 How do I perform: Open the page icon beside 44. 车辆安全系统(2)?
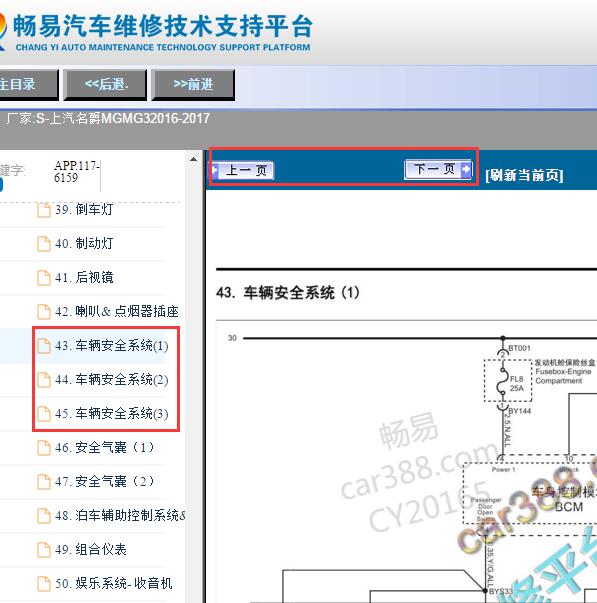click(x=44, y=380)
